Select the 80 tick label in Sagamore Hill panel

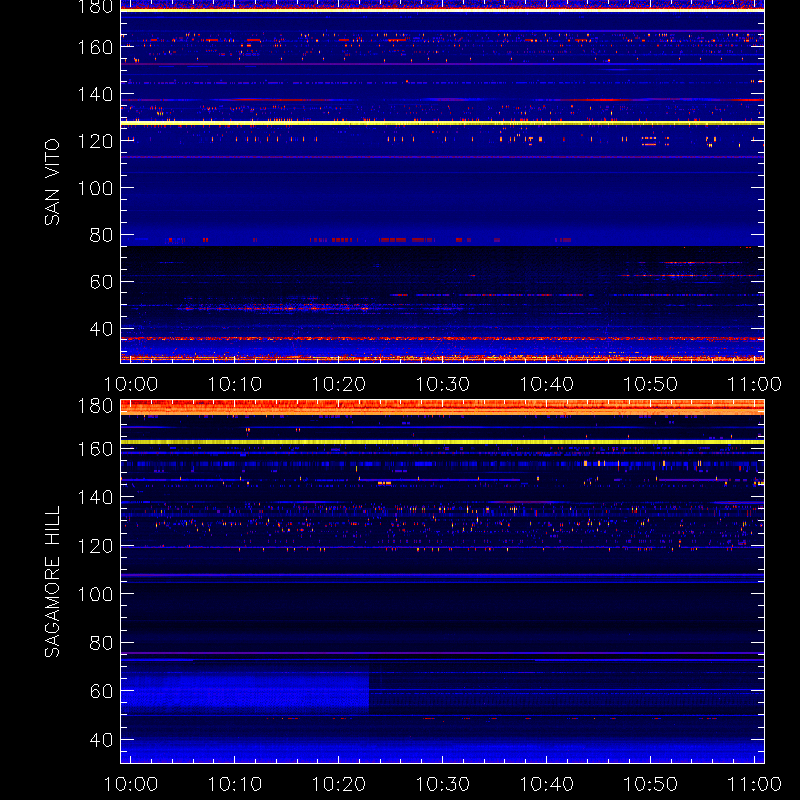101,643
